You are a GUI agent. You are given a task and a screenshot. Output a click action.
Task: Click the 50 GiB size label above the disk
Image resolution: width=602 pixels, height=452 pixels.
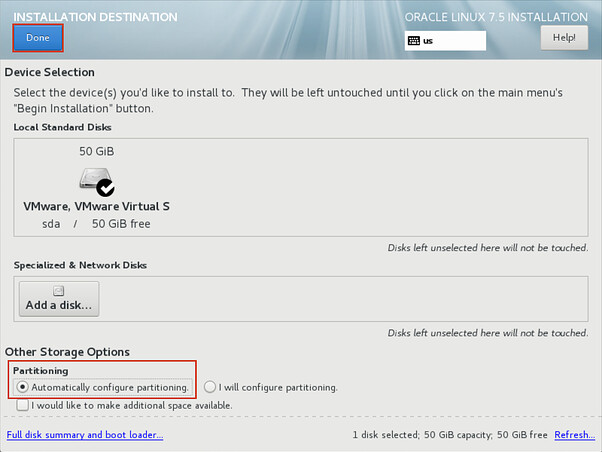coord(96,151)
